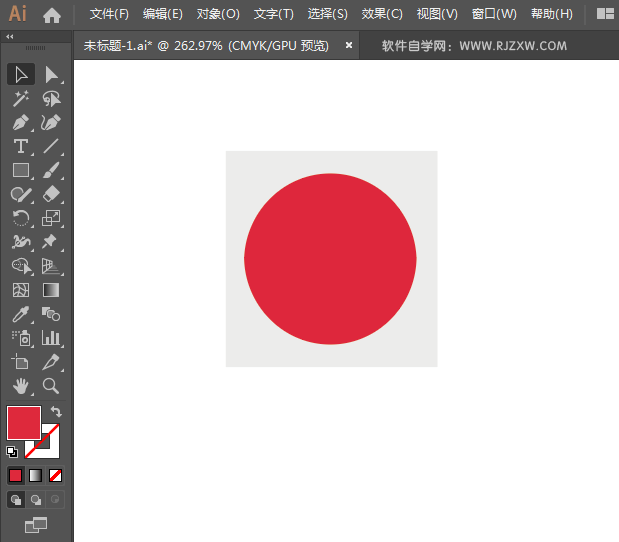619x542 pixels.
Task: Switch to Draw Behind mode
Action: tap(36, 499)
